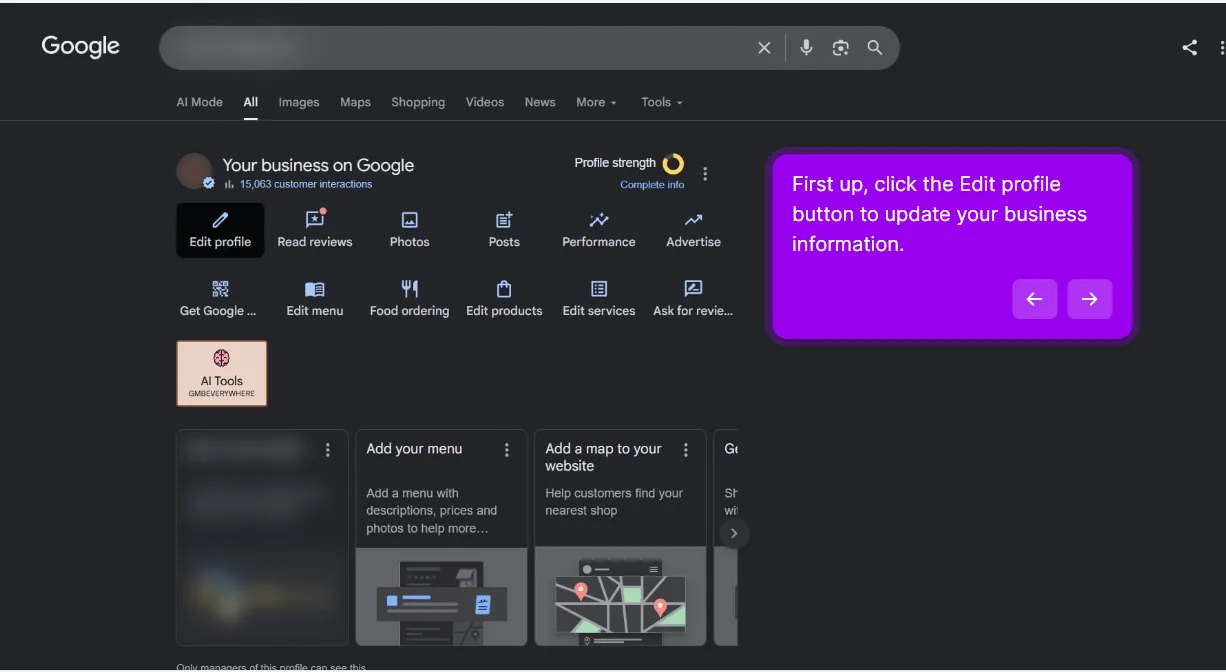This screenshot has height=672, width=1226.
Task: Clear the search box with X
Action: [x=764, y=48]
